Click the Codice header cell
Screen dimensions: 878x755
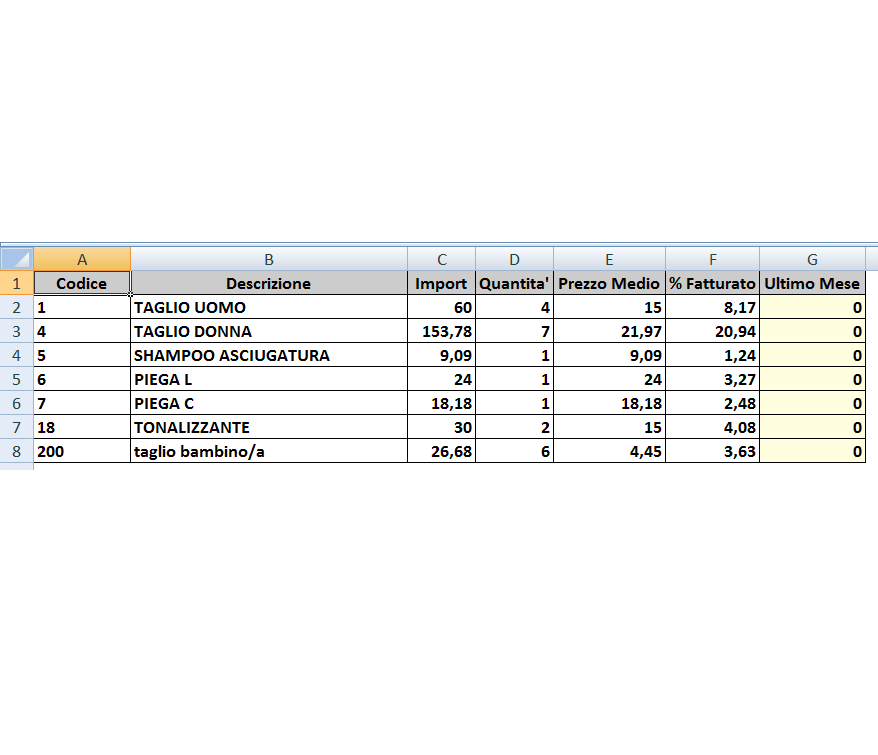(x=82, y=283)
